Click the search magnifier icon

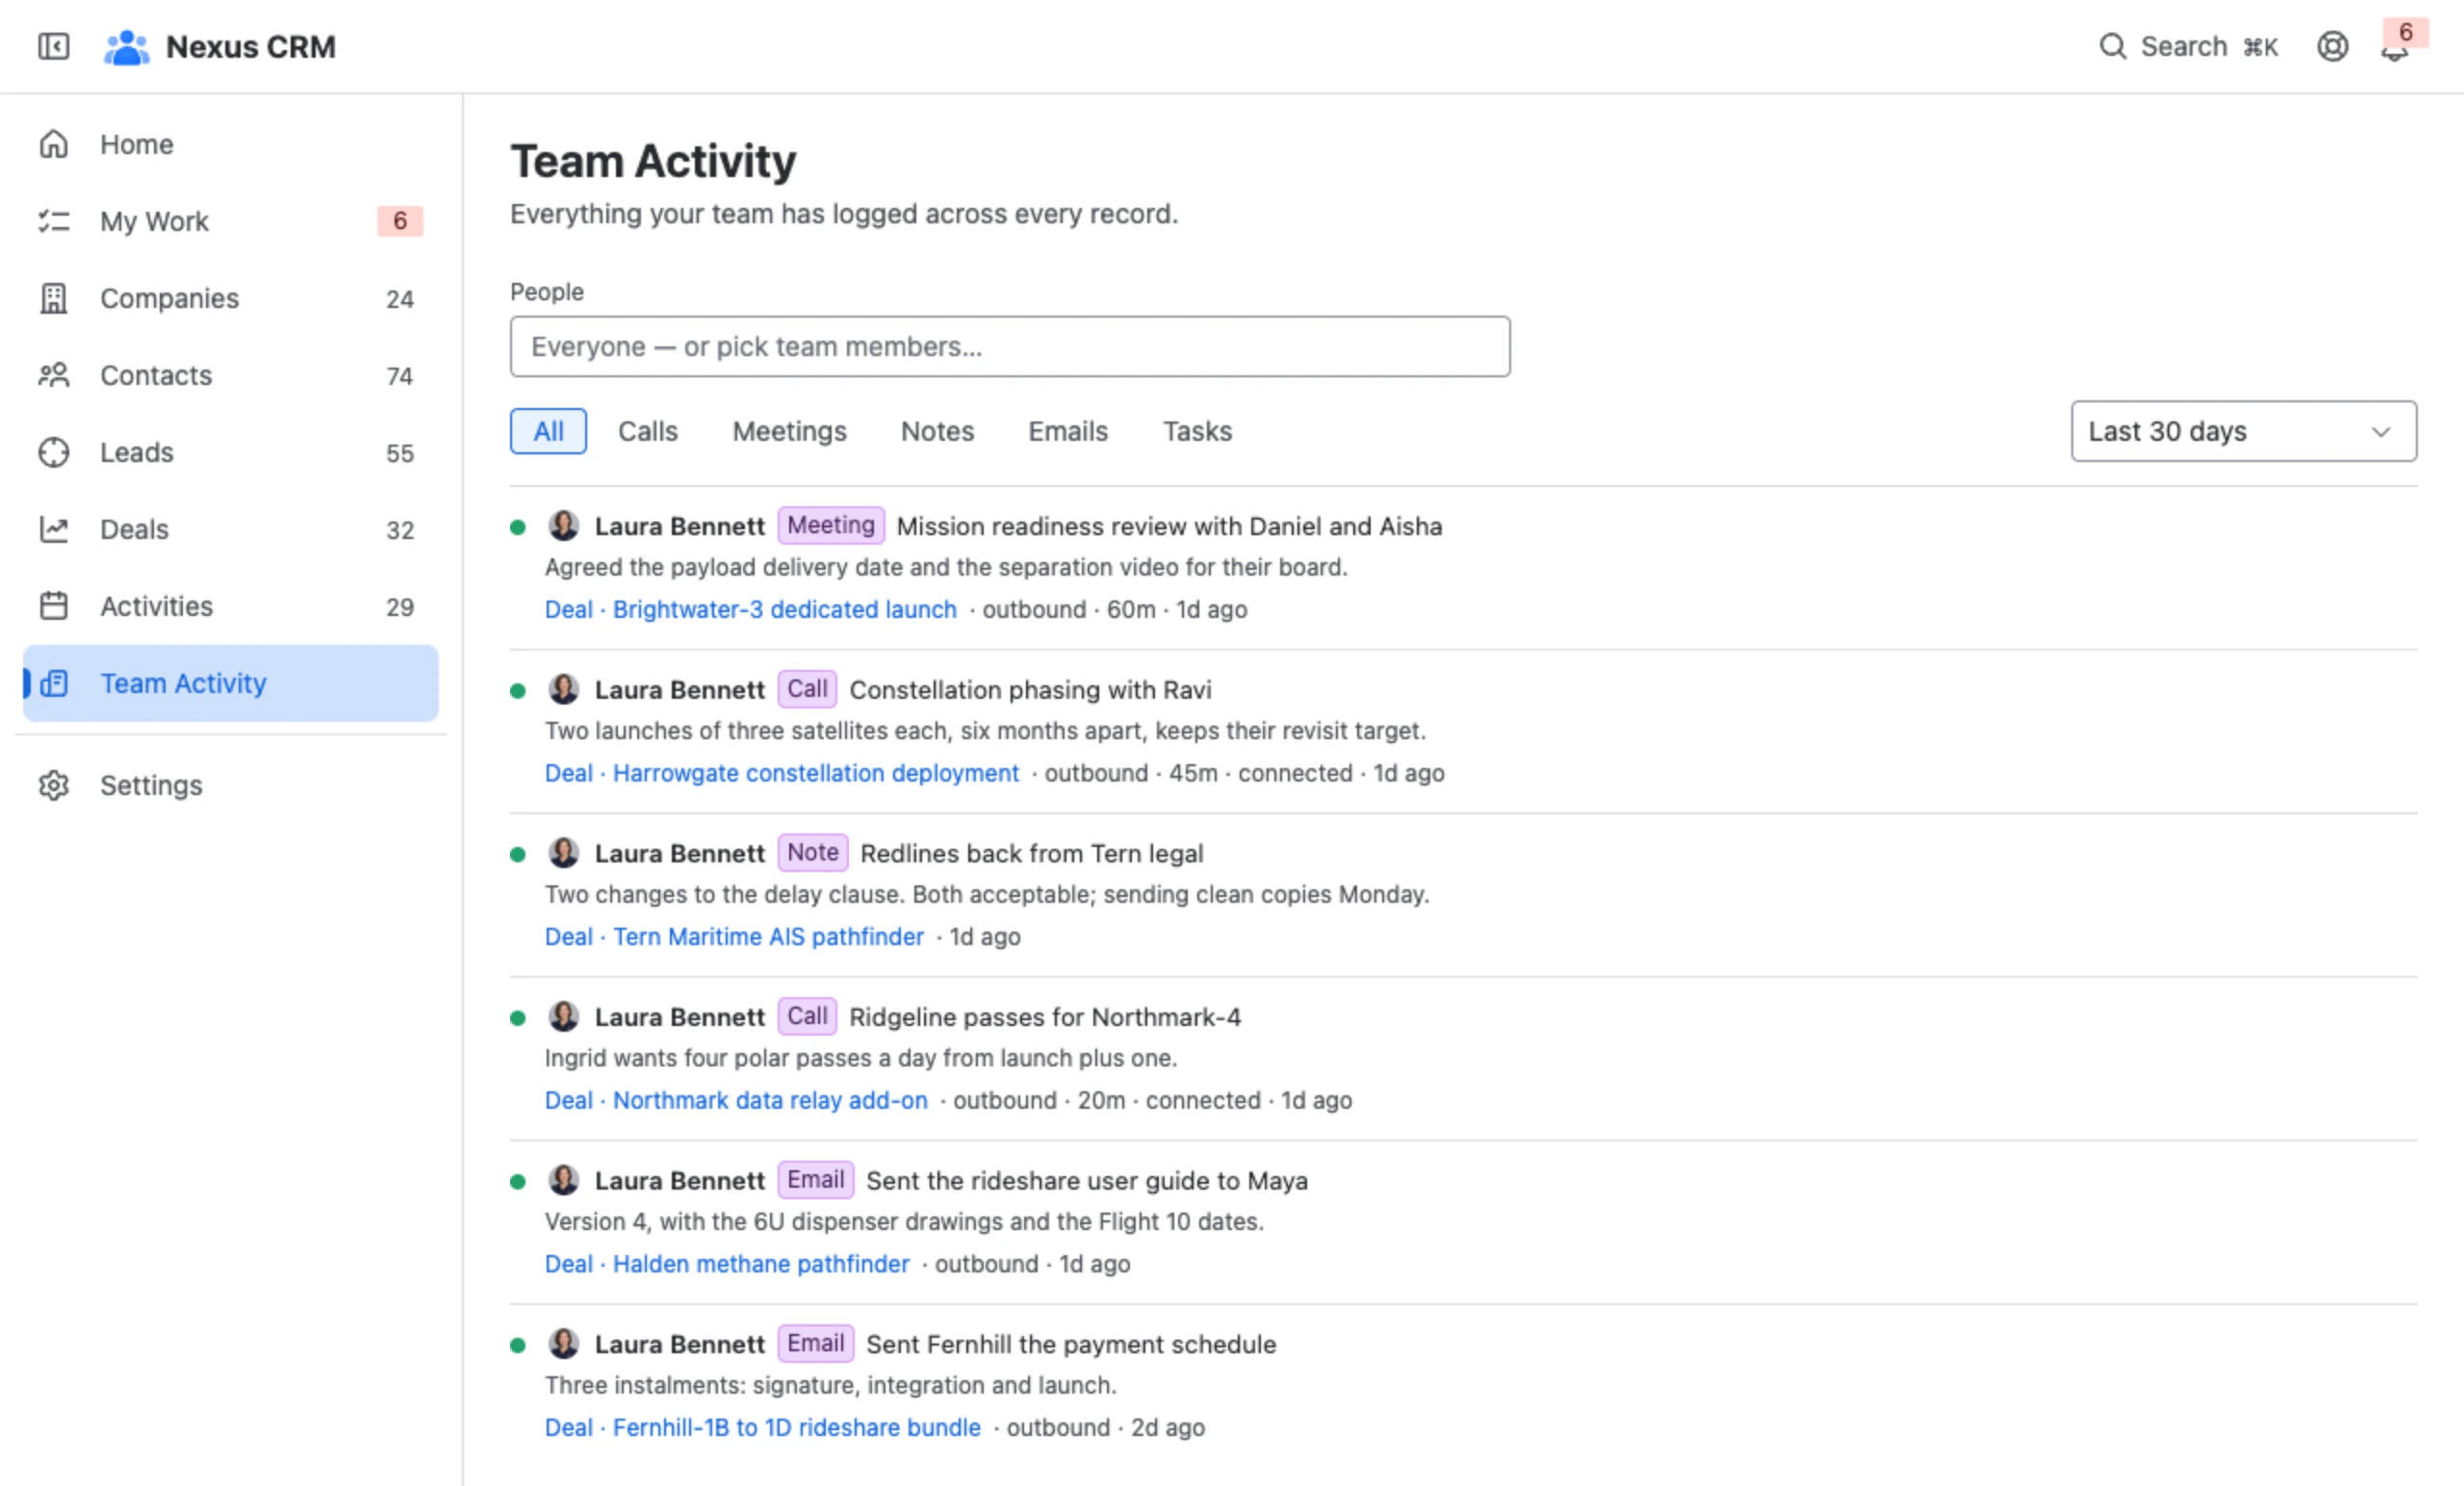tap(2112, 46)
